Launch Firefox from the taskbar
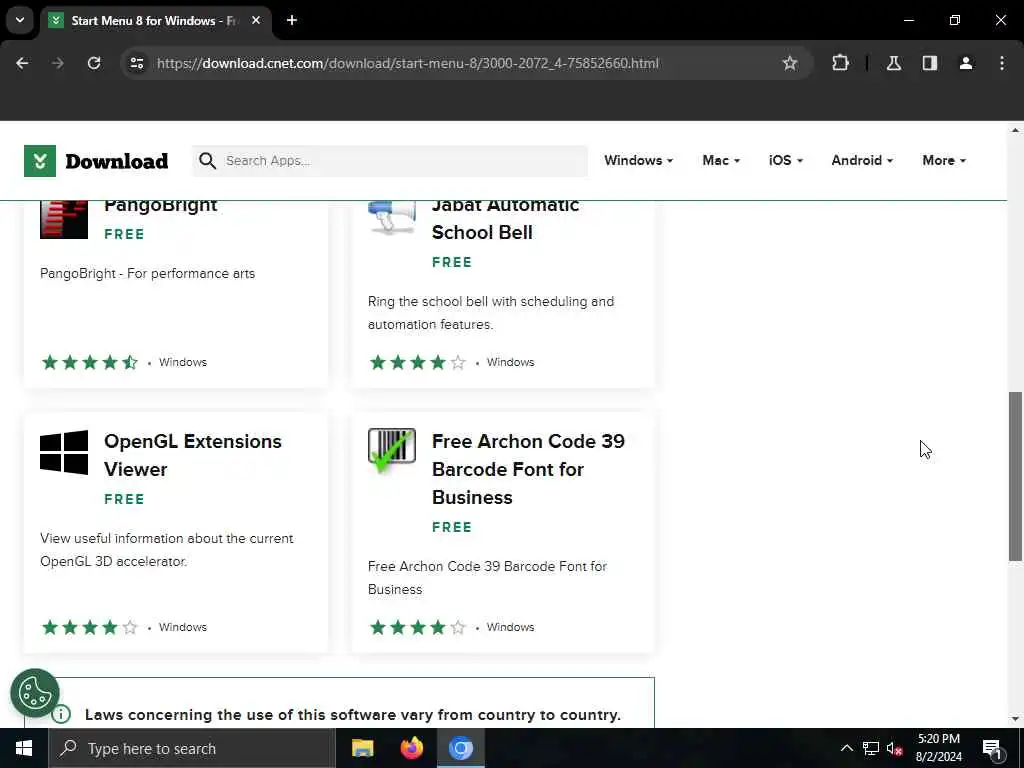1024x768 pixels. pos(411,748)
